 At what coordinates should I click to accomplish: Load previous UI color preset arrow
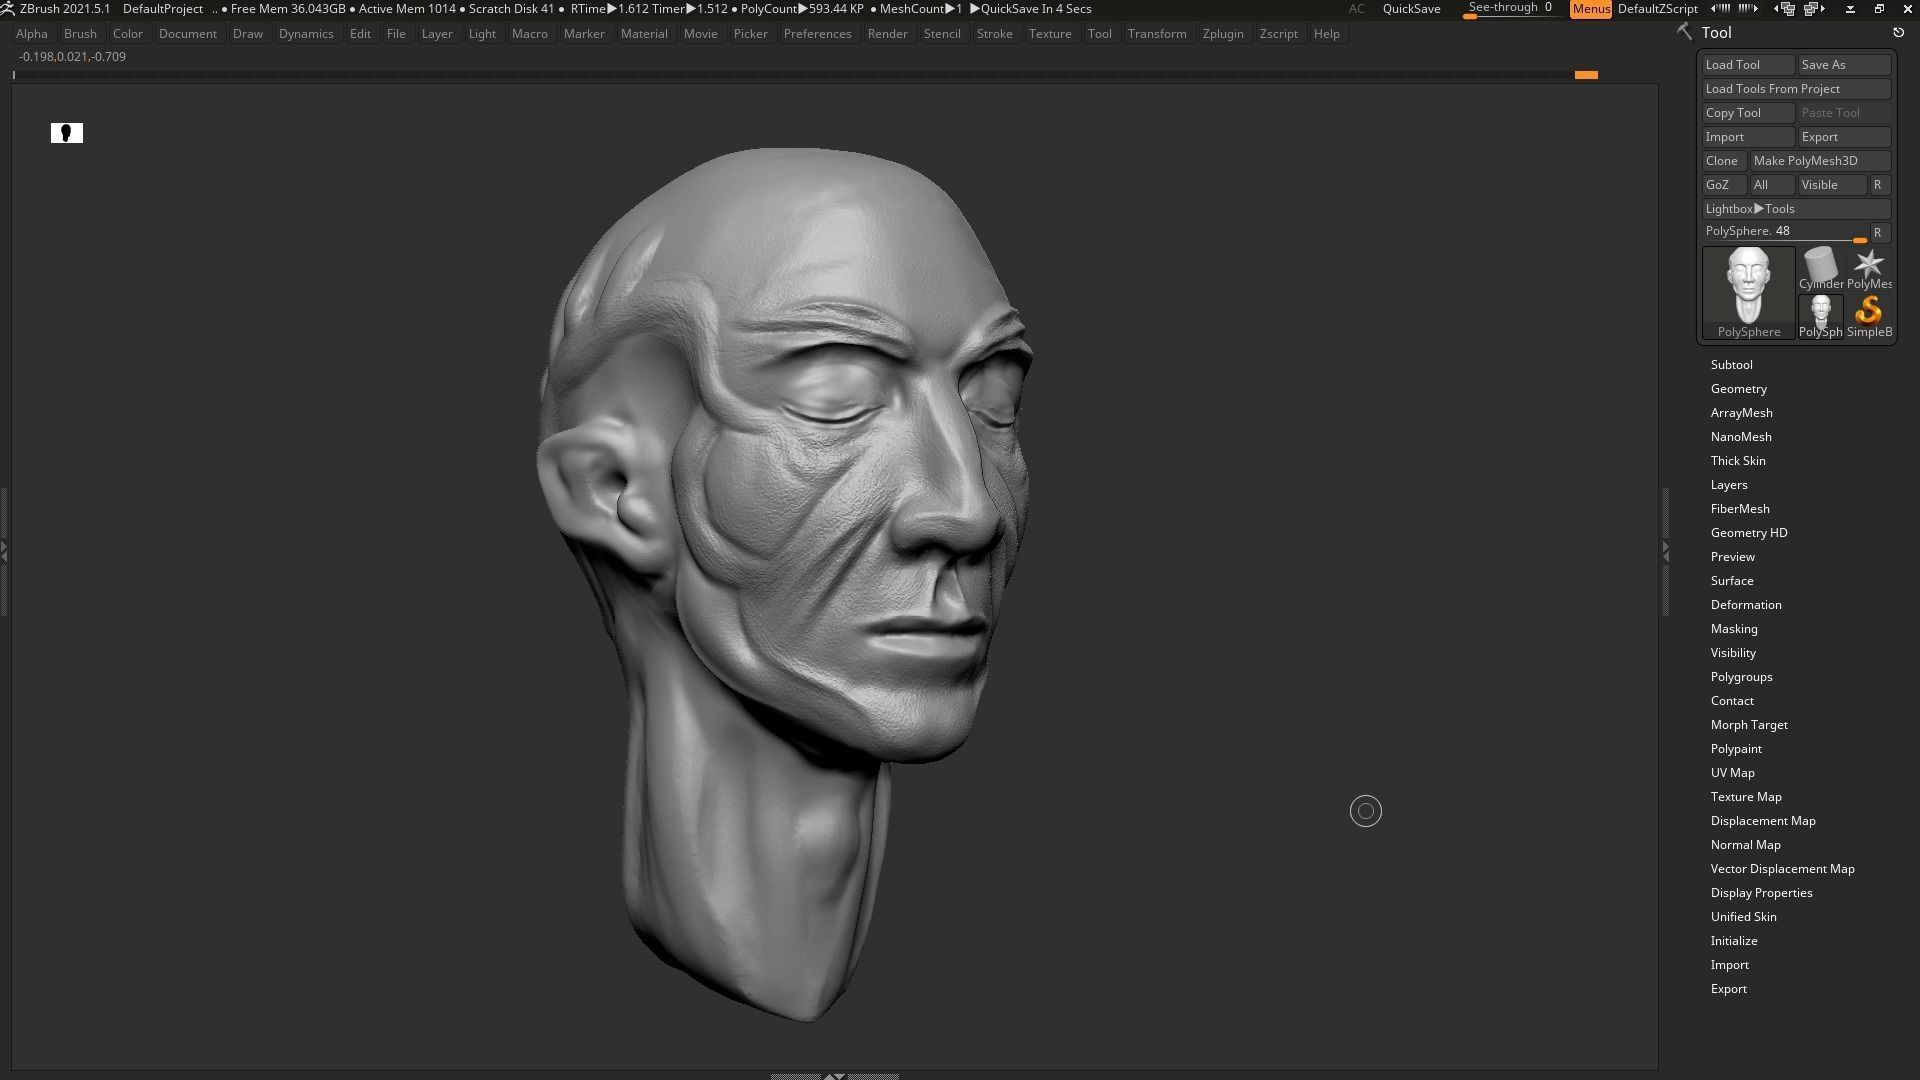click(1721, 9)
